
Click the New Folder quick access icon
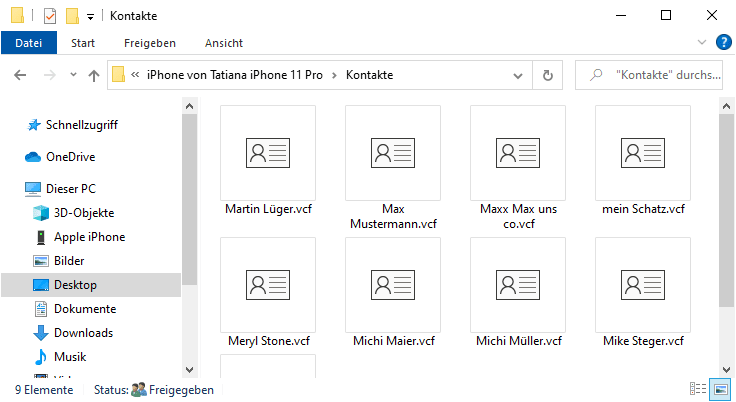coord(72,16)
